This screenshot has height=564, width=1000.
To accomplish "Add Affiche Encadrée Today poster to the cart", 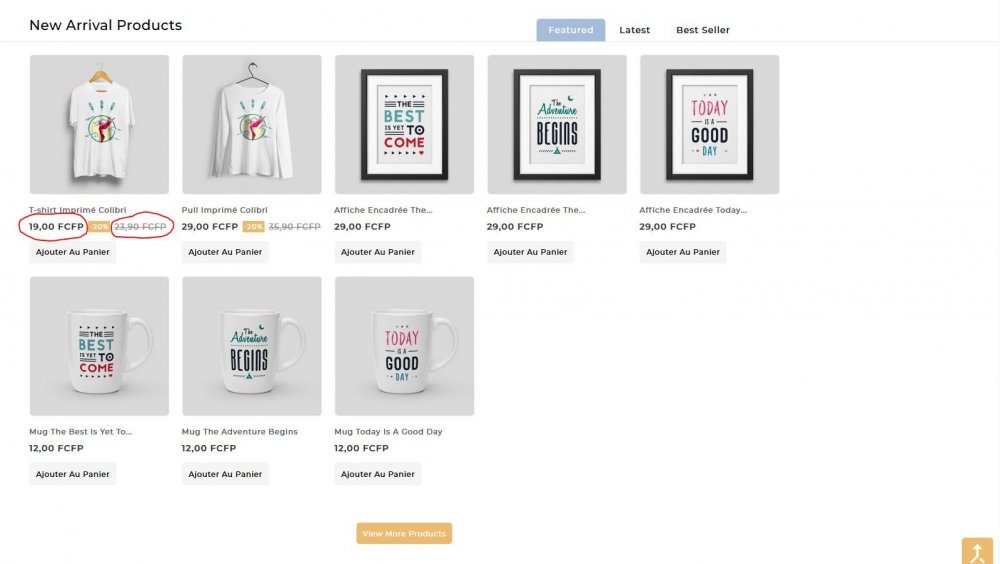I will (x=683, y=252).
